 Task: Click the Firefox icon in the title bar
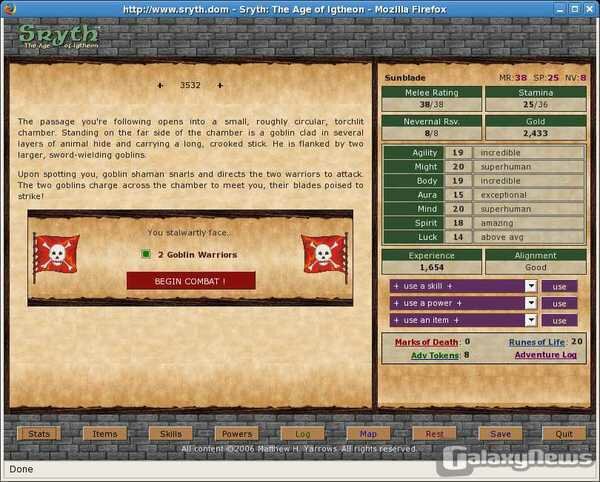[10, 9]
